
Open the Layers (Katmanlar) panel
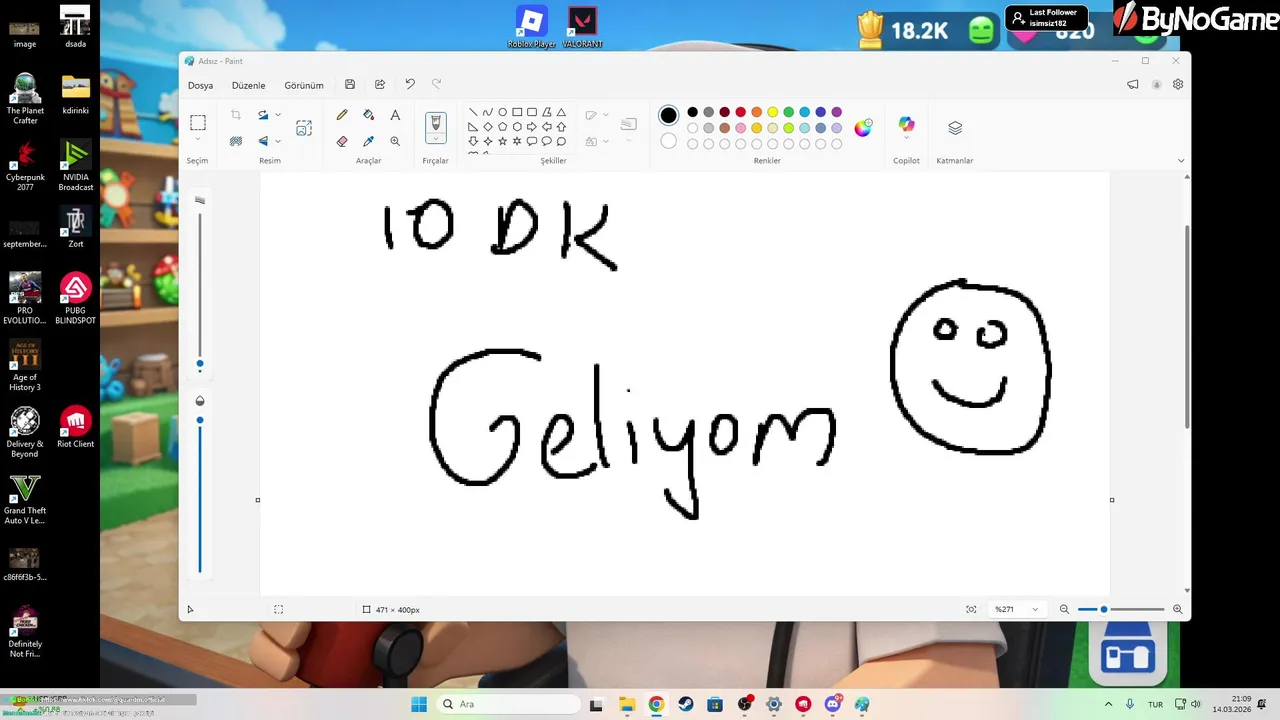coord(955,128)
